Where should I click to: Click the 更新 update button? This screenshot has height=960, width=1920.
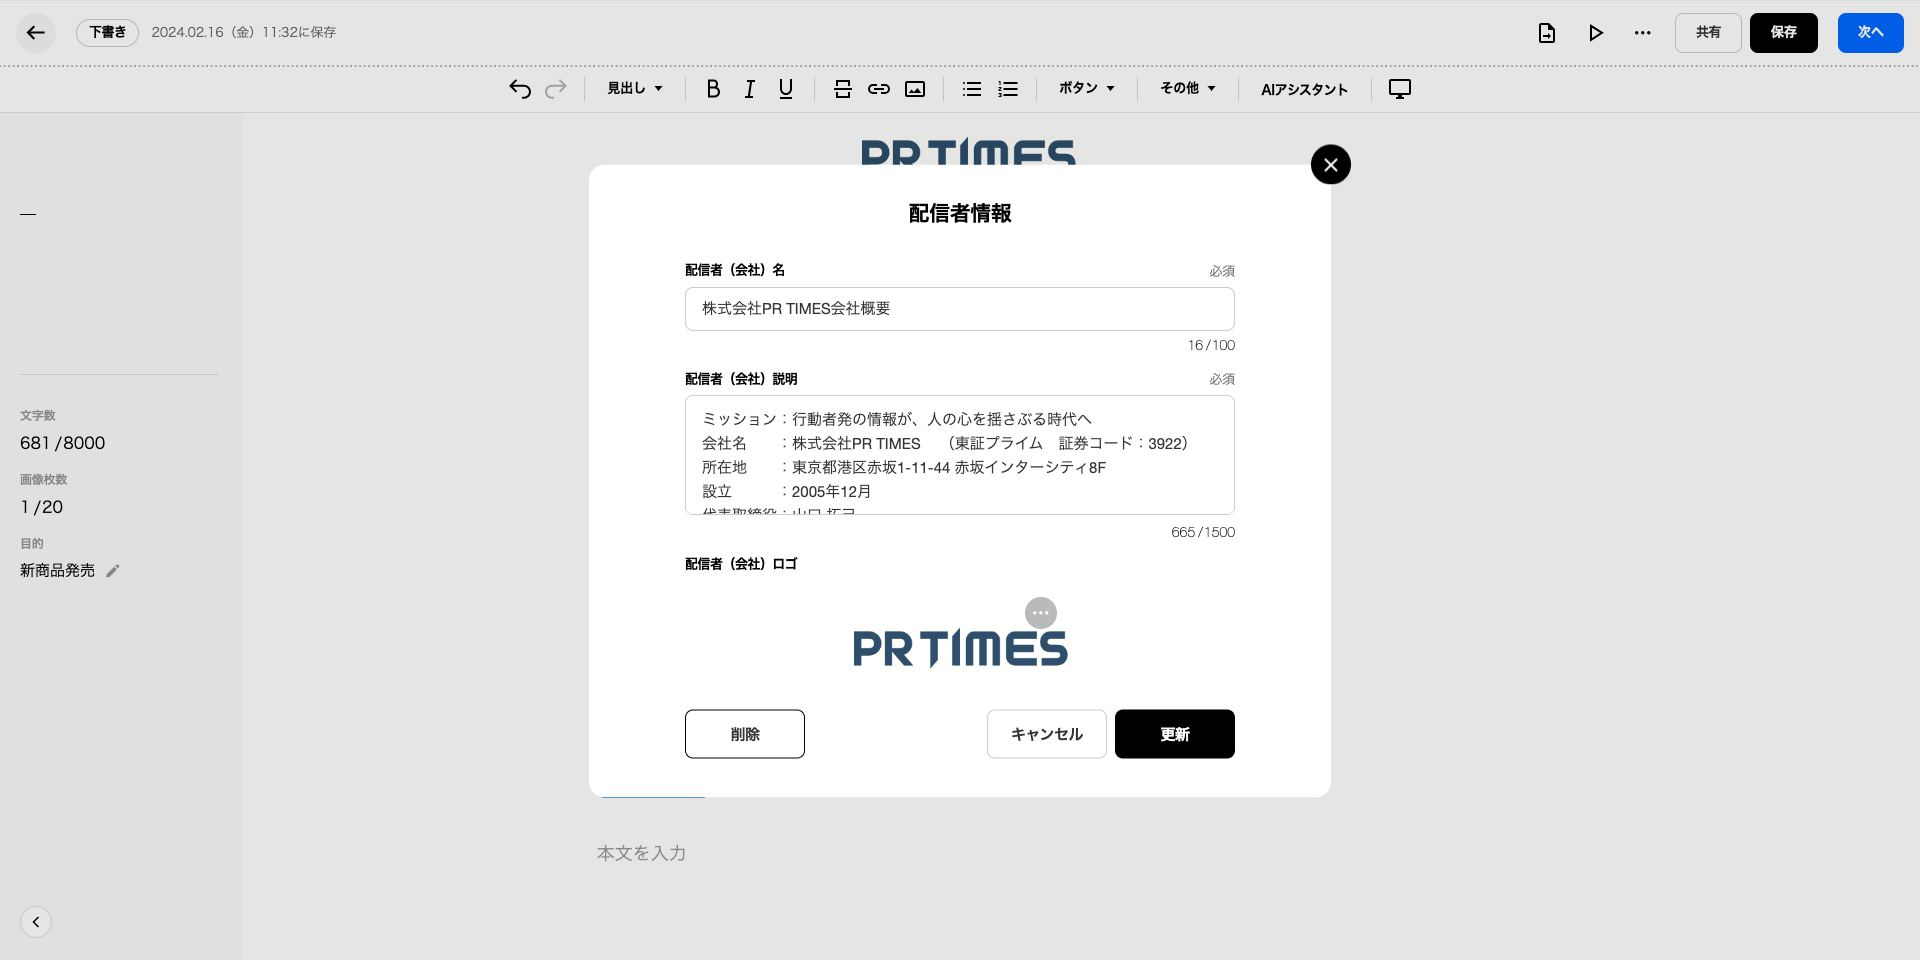click(1175, 734)
